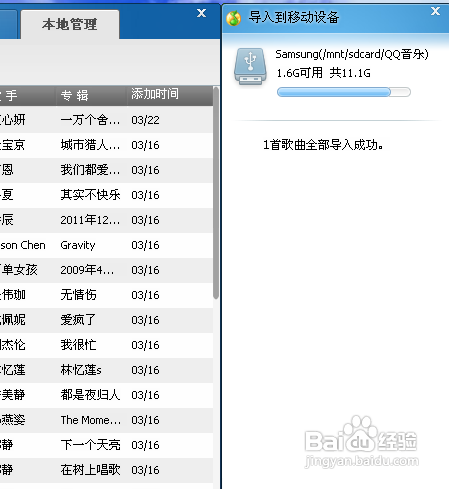449x489 pixels.
Task: Select the album 2009年4… row
Action: tap(106, 270)
